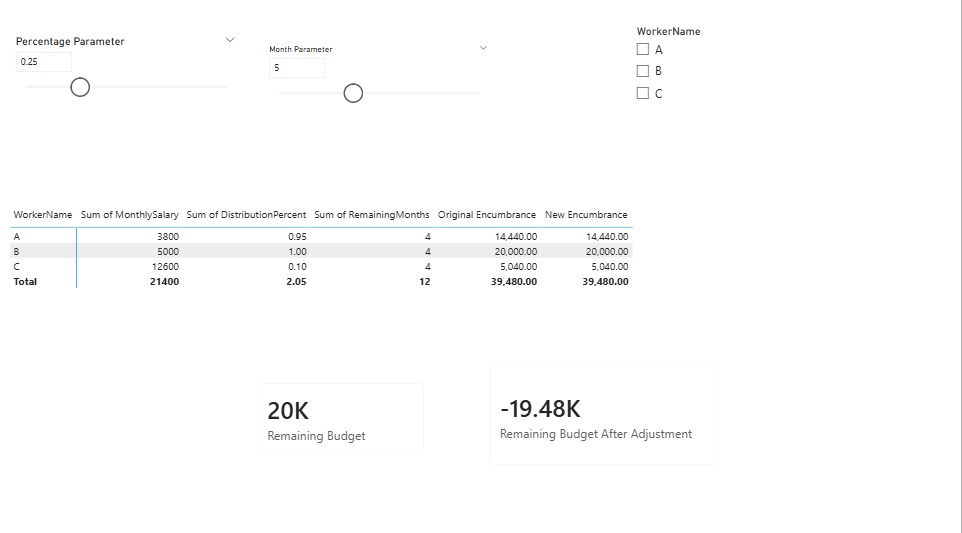Click New Encumbrance value for worker B
Screen dimensions: 962x533
point(607,251)
